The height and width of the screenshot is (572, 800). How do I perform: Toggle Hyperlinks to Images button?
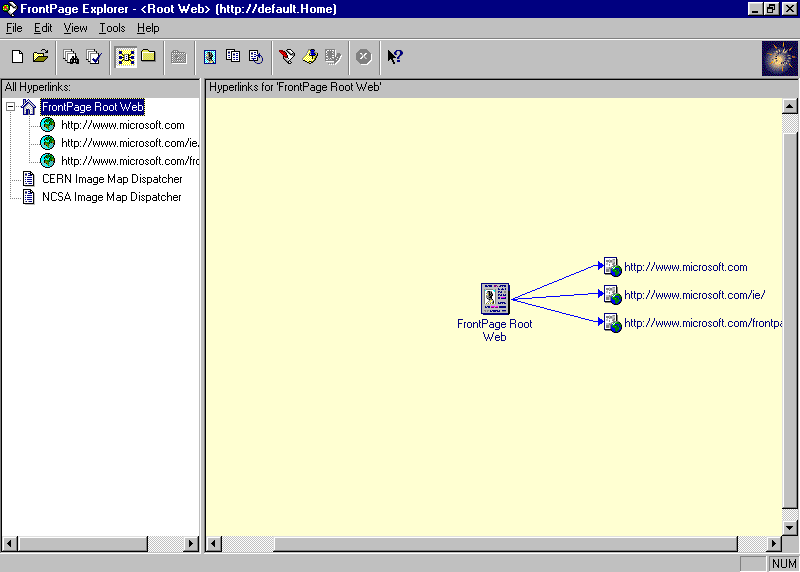click(210, 57)
